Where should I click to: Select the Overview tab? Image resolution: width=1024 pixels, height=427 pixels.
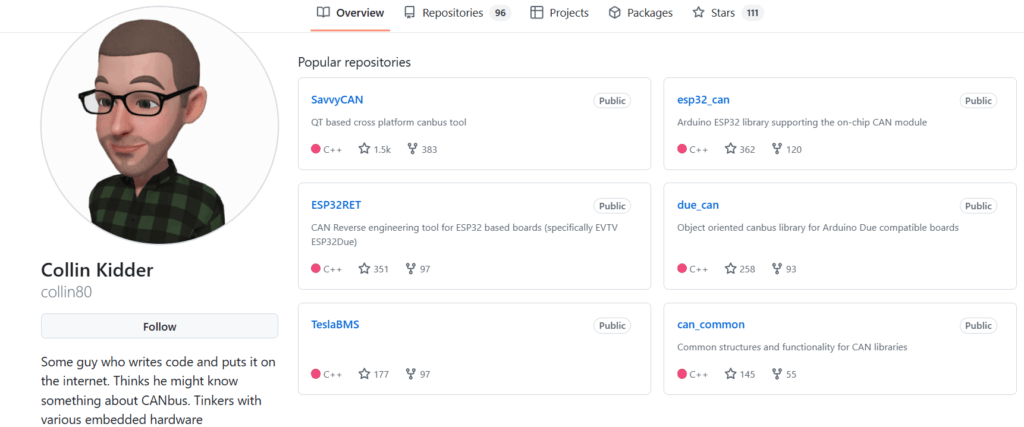pyautogui.click(x=350, y=13)
